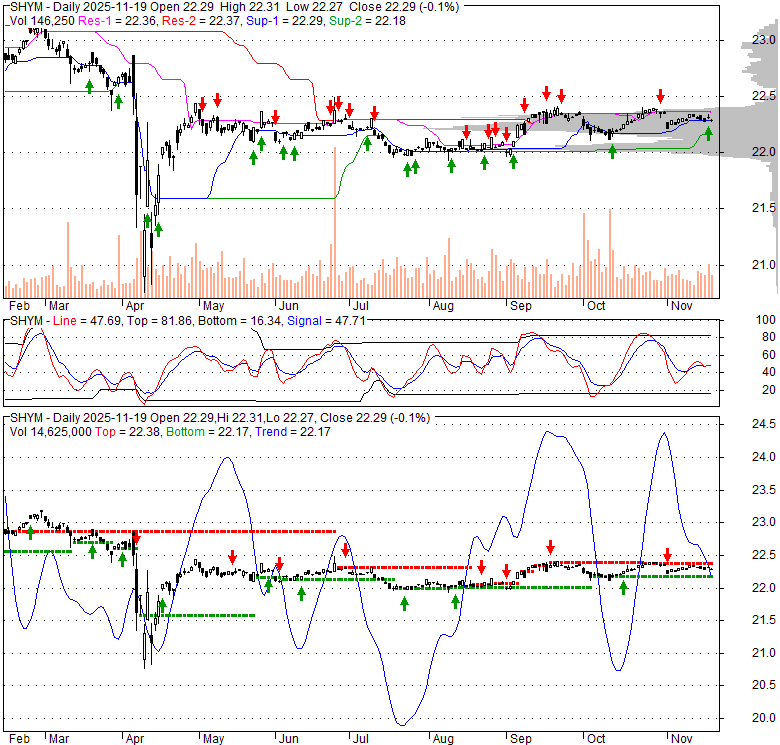Click the green 'Bottom = 22.17' label
The width and height of the screenshot is (780, 745).
(x=207, y=432)
